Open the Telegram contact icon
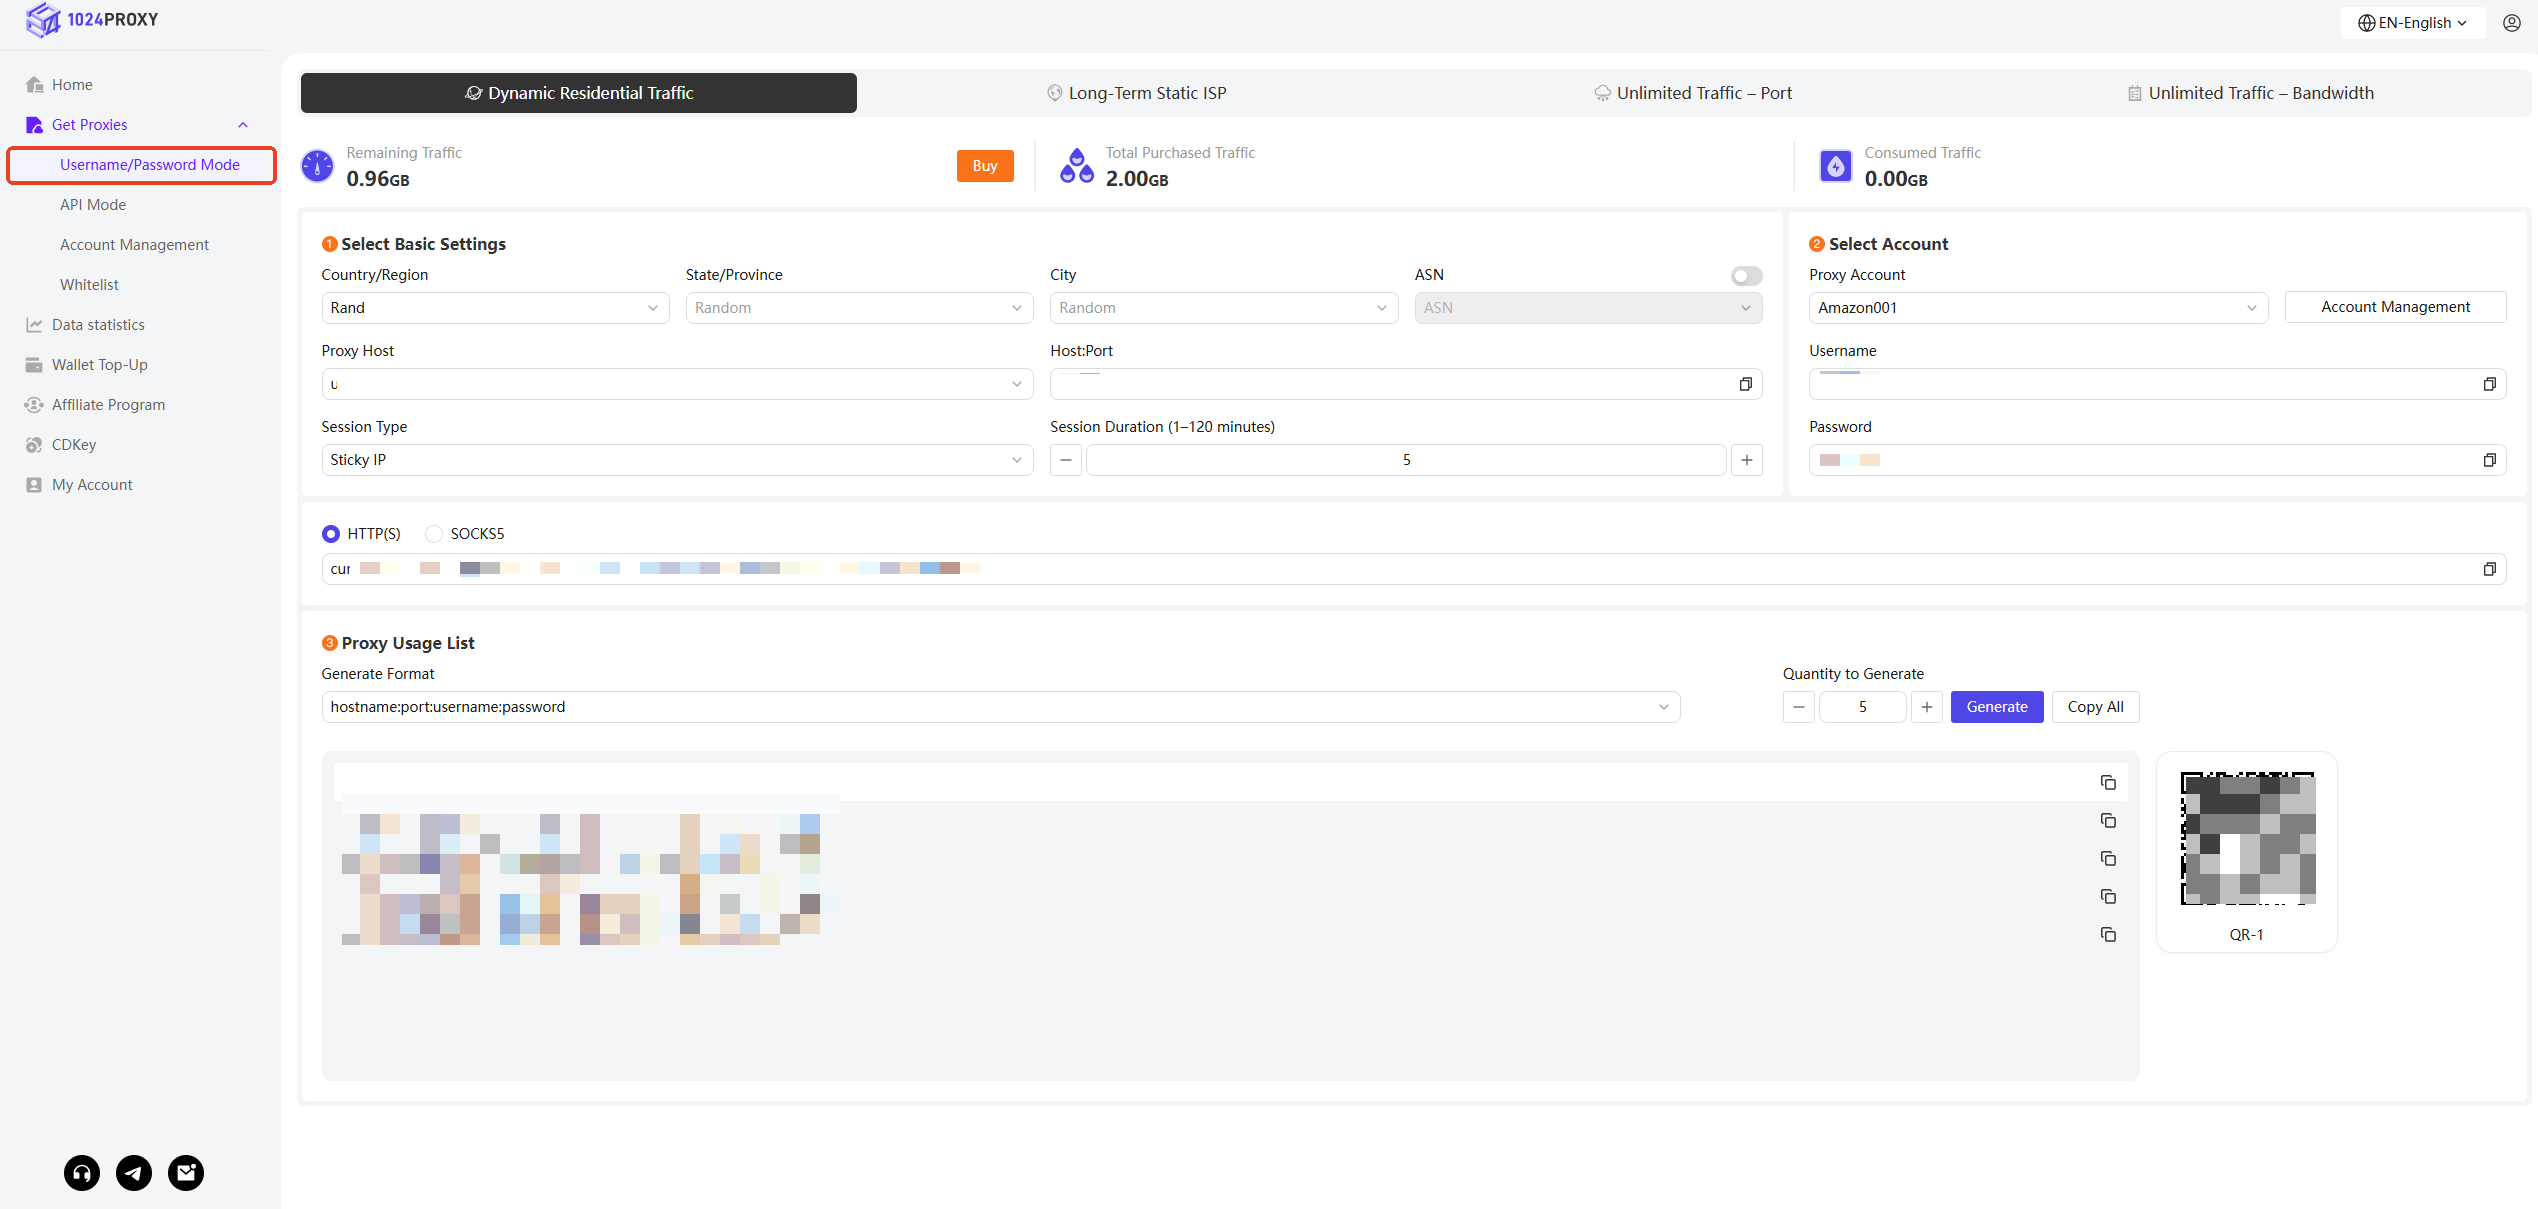Screen dimensions: 2538x1209 click(x=134, y=1172)
